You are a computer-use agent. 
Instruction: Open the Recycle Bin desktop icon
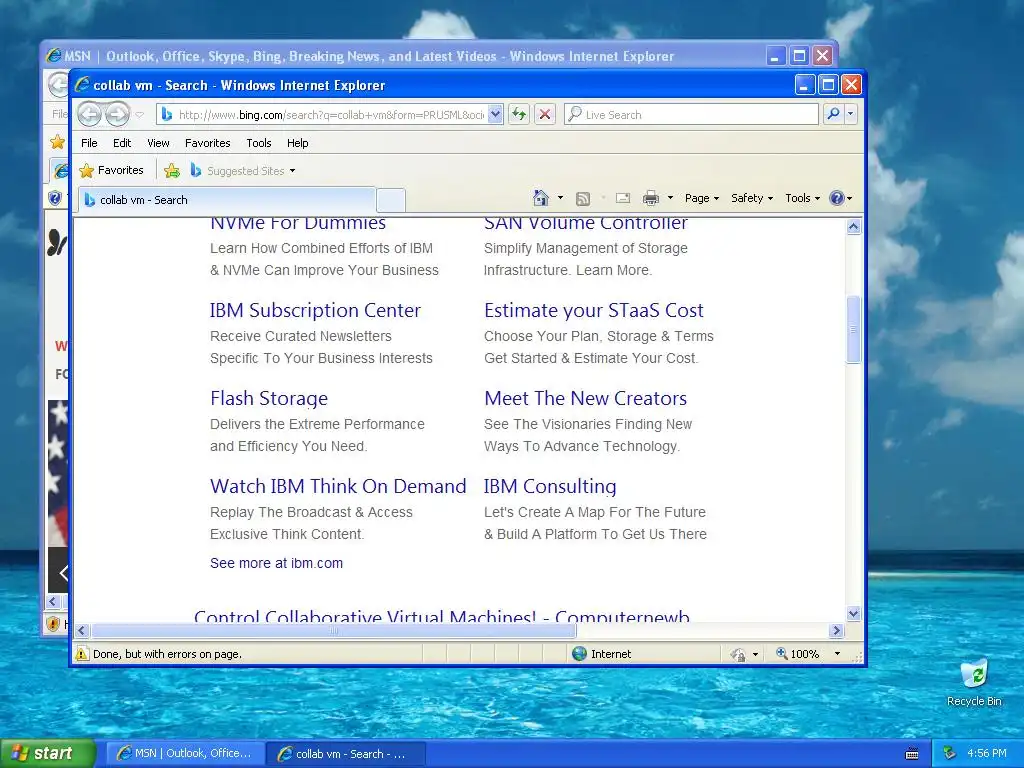pyautogui.click(x=974, y=682)
